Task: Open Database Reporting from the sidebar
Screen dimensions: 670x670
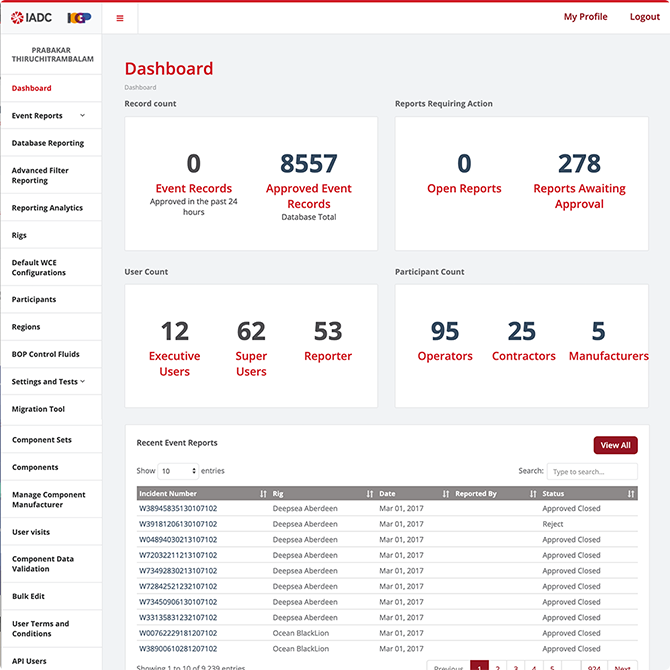Action: point(48,143)
